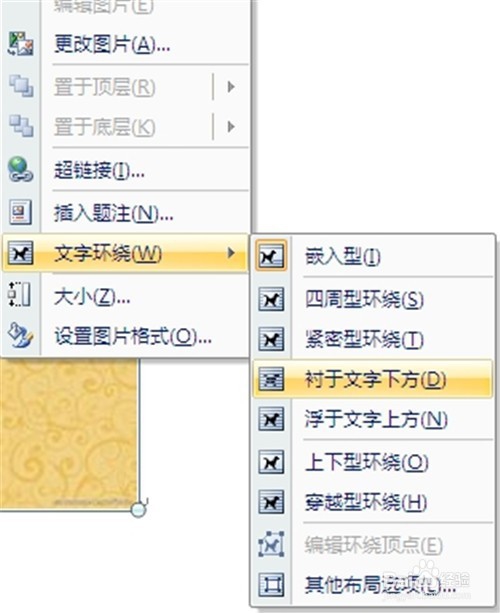Click the square wrap (四周型环绕) icon
This screenshot has width=500, height=613.
[271, 299]
